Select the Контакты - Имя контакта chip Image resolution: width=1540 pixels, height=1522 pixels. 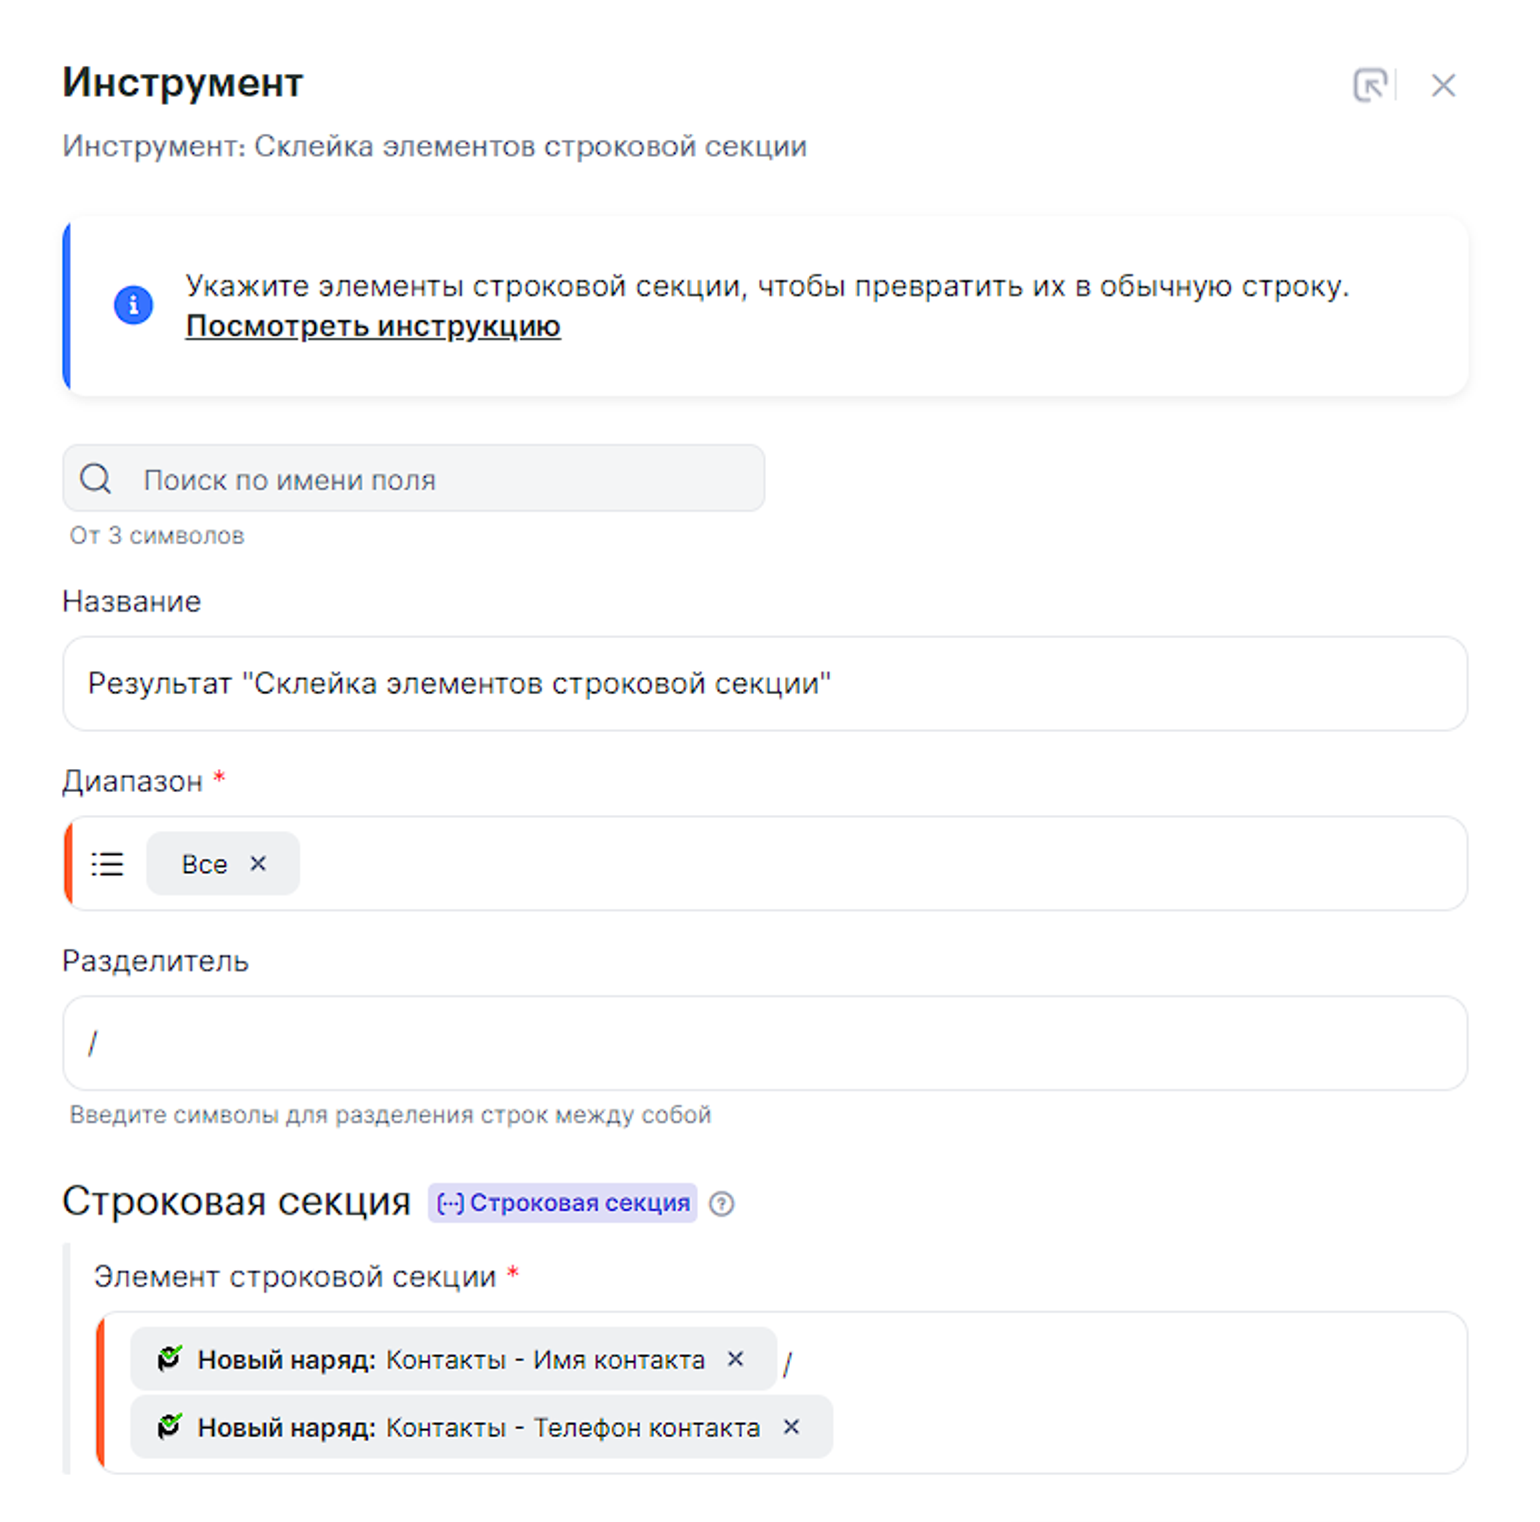450,1360
